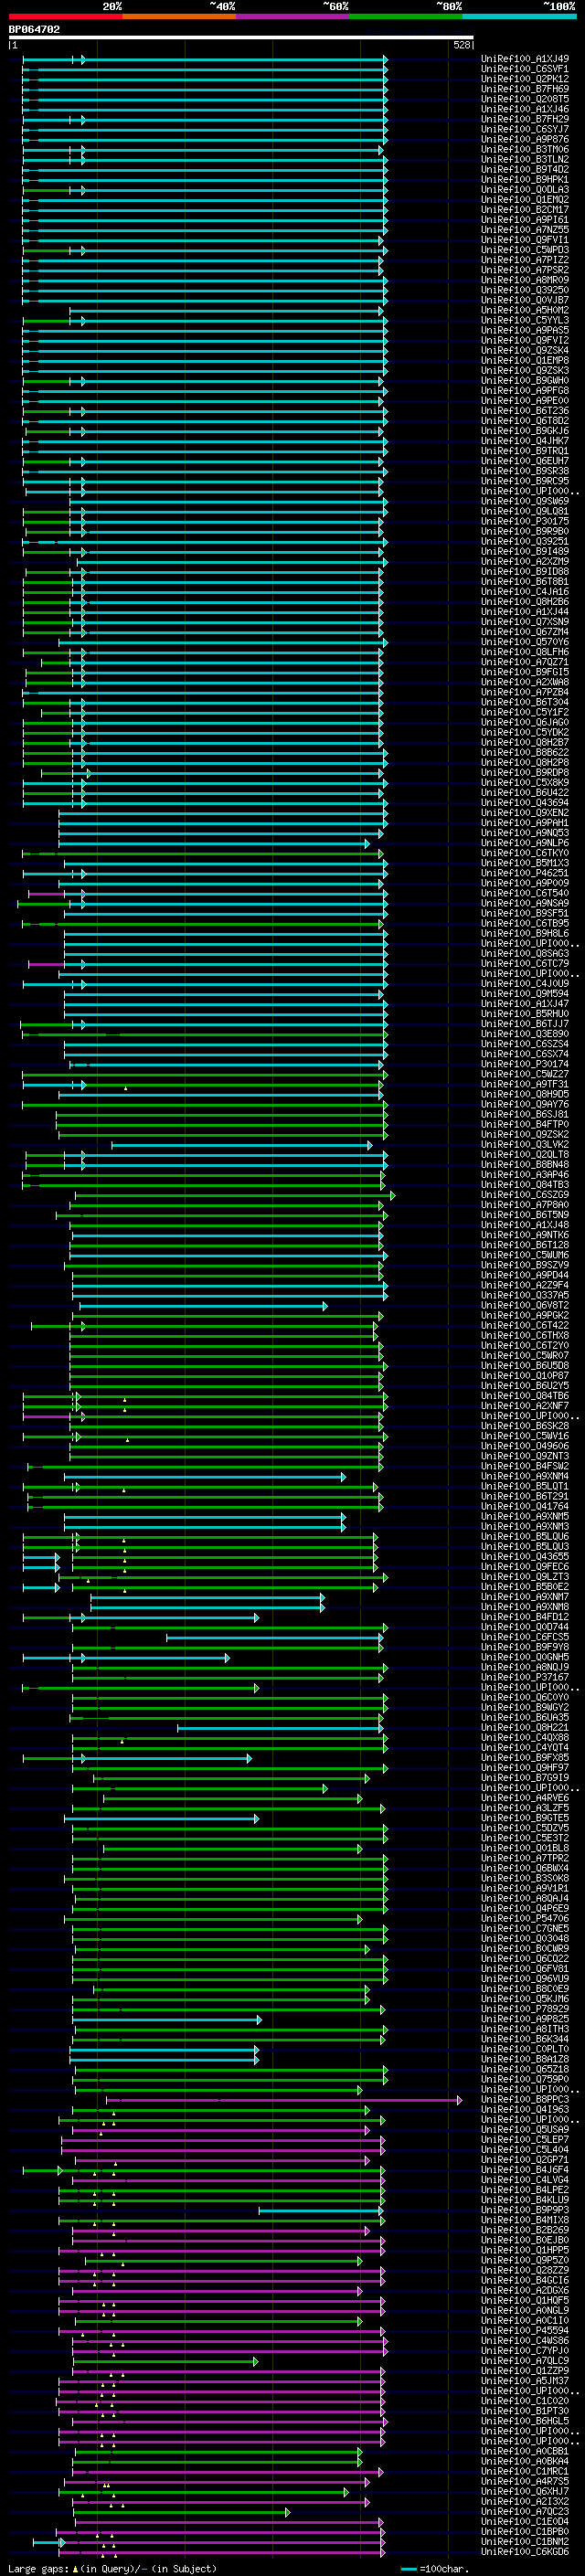Select hit label UniRef100_Q337A5
The image size is (585, 2576).
click(525, 1295)
